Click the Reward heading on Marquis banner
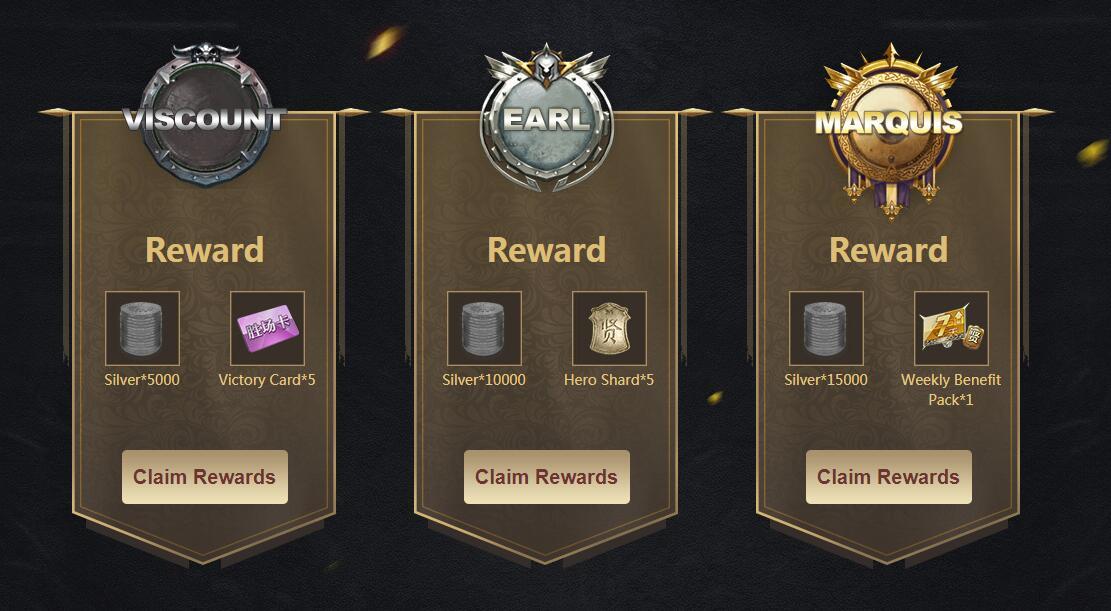Viewport: 1111px width, 611px height. pyautogui.click(x=889, y=250)
